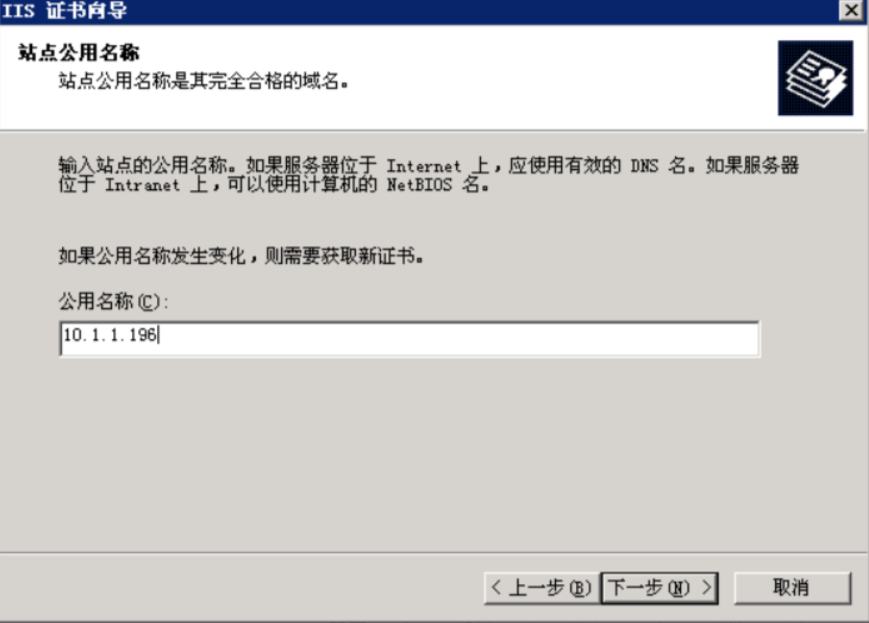Click the right chevron on 下一步 button

pos(706,587)
